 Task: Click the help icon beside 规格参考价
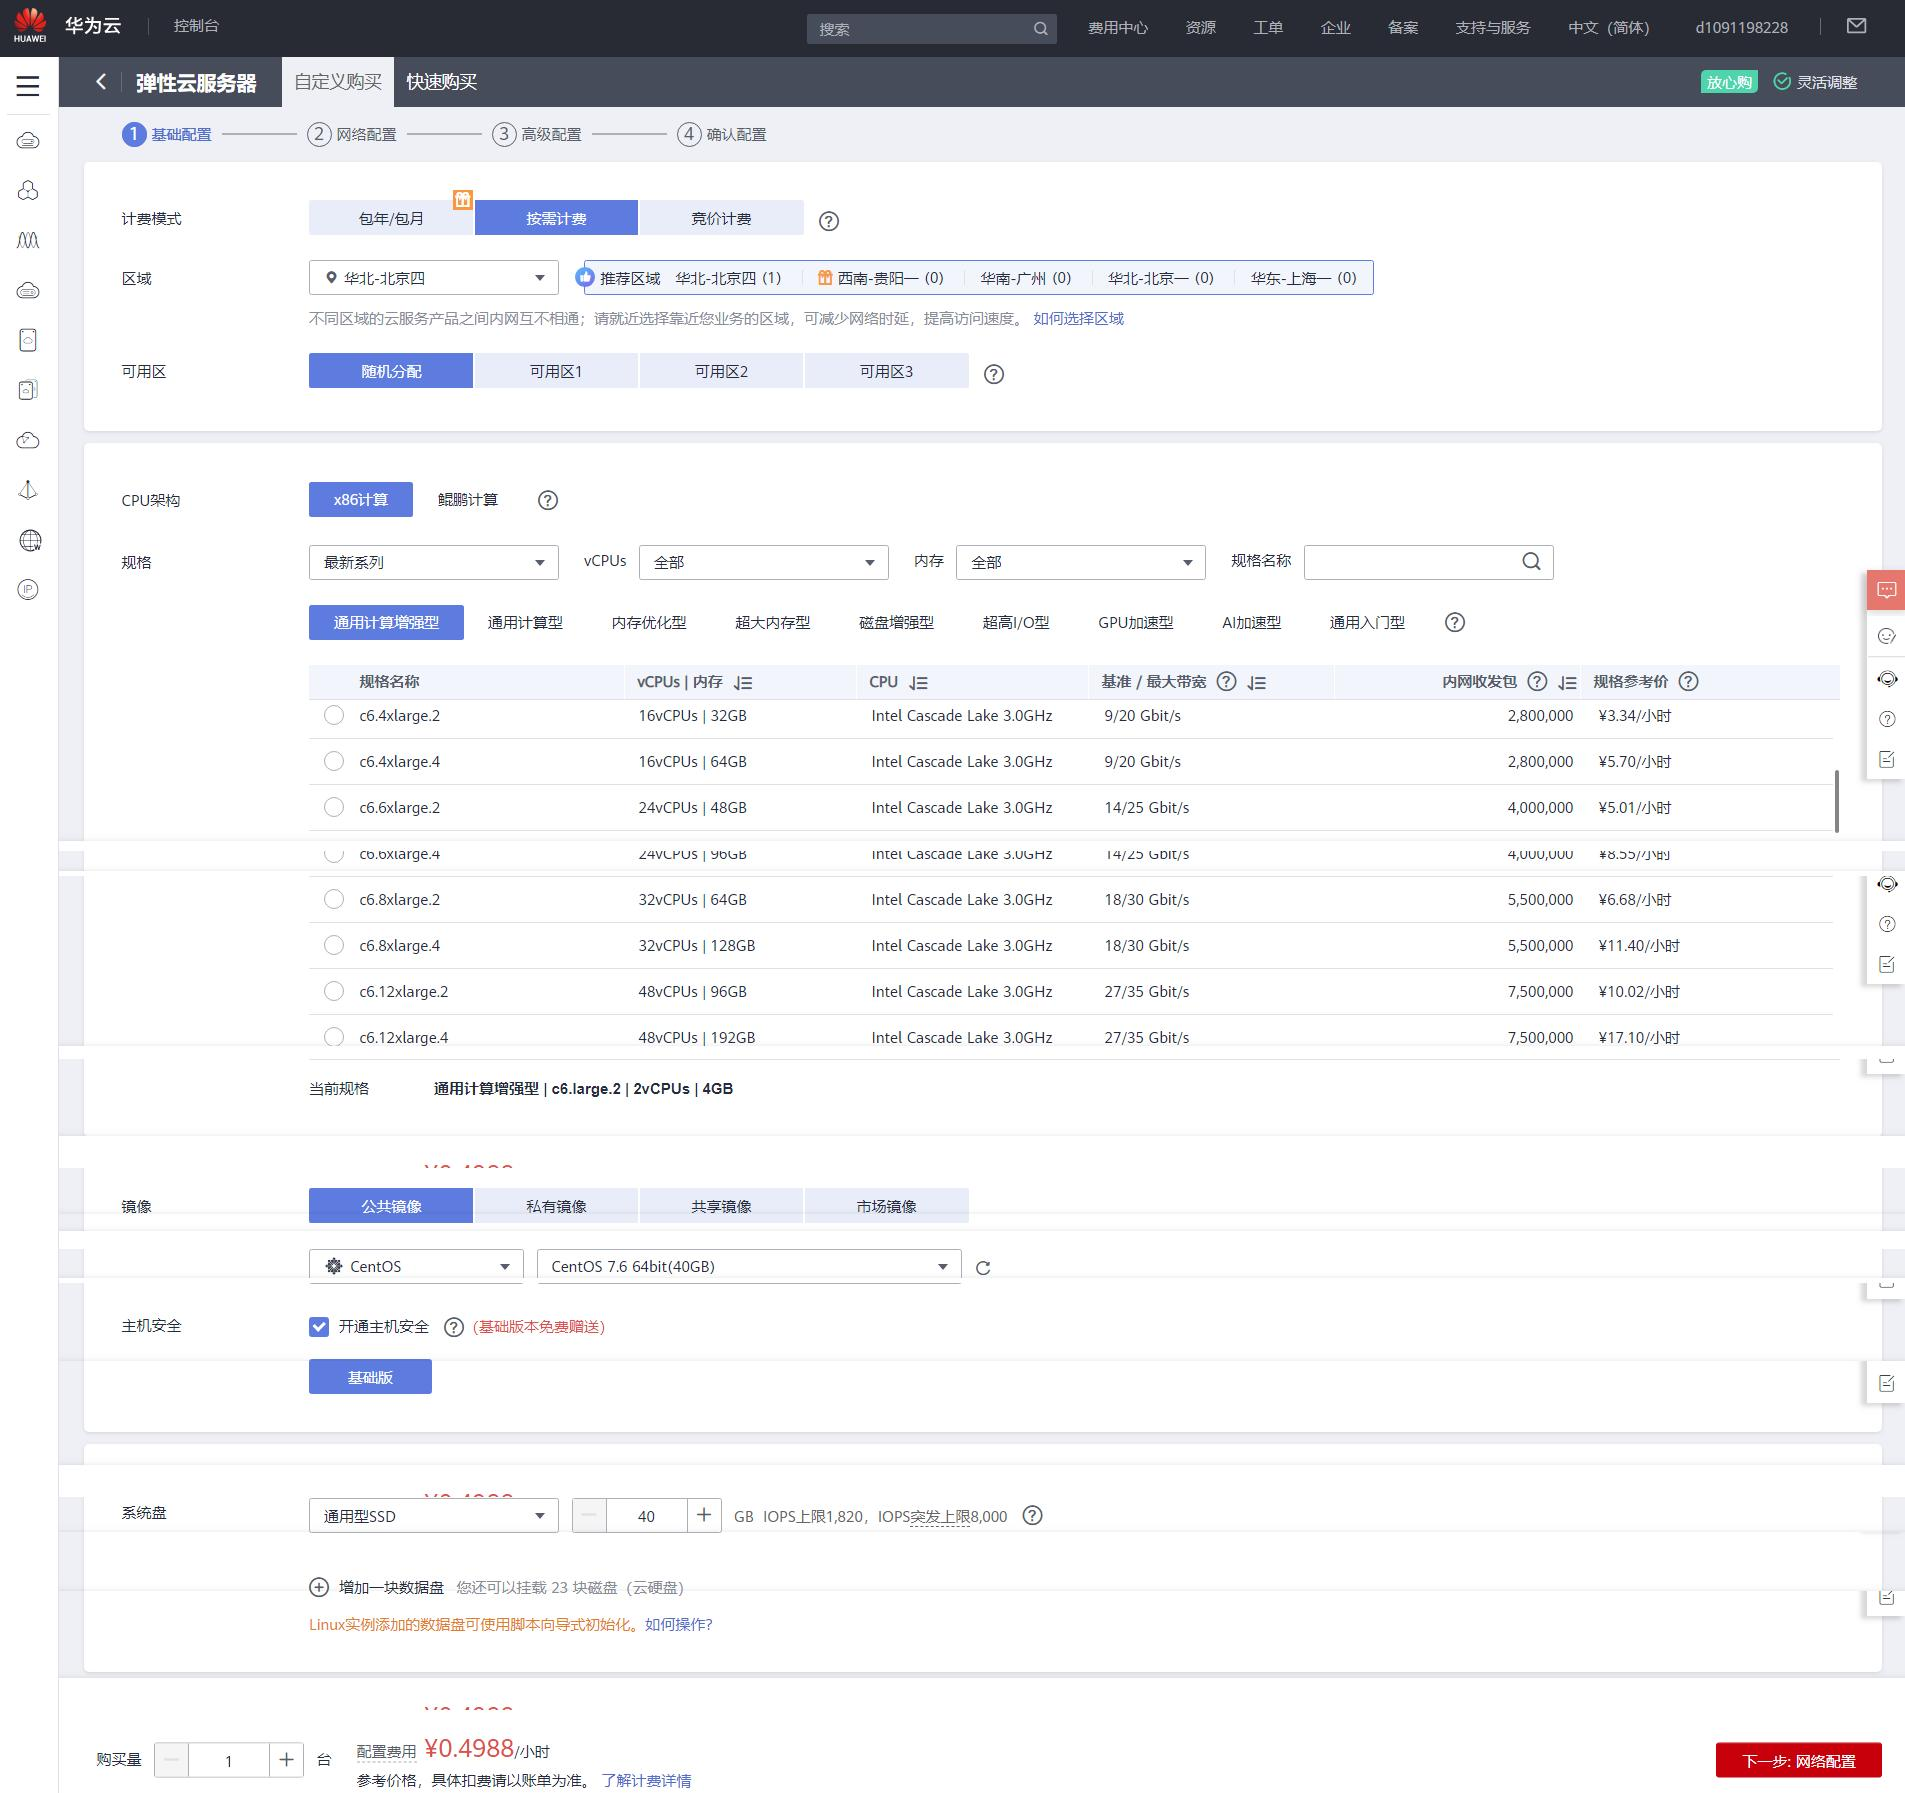1688,682
